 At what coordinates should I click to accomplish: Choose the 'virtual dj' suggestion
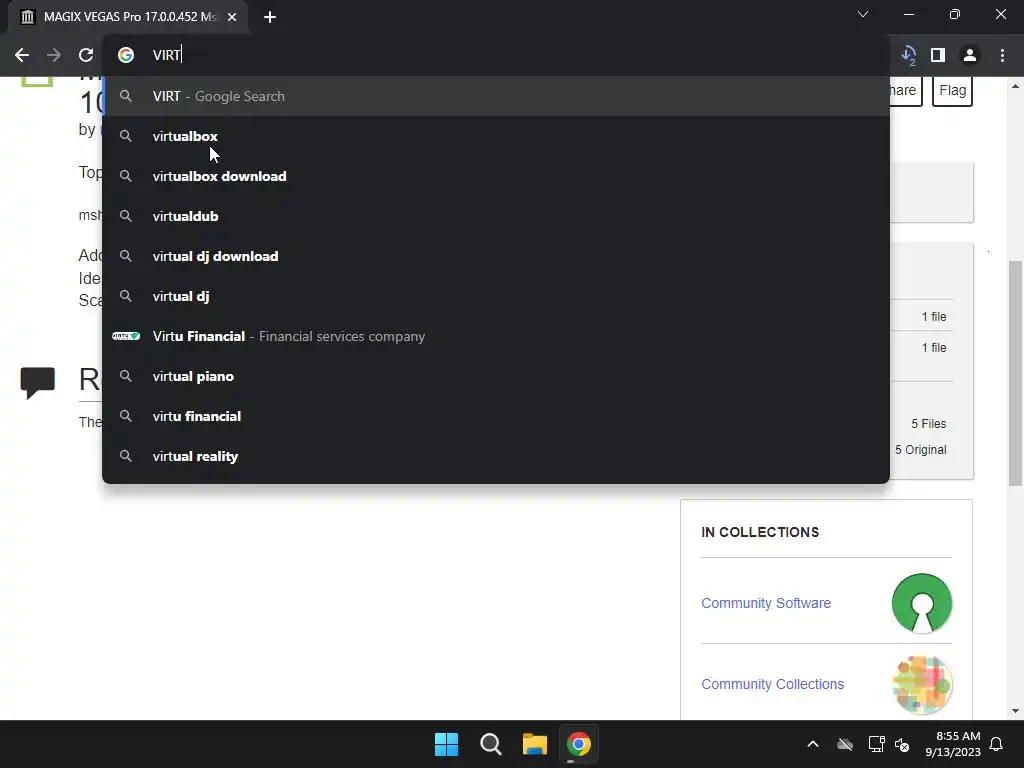(x=496, y=296)
